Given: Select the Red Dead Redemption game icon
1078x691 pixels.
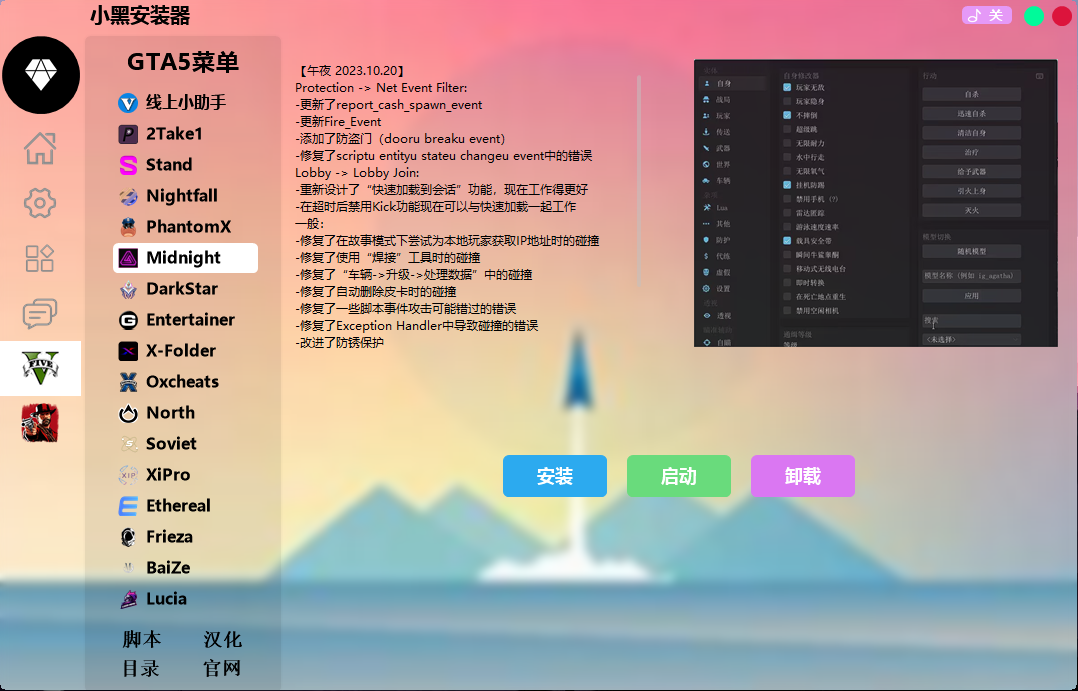Looking at the screenshot, I should [41, 423].
